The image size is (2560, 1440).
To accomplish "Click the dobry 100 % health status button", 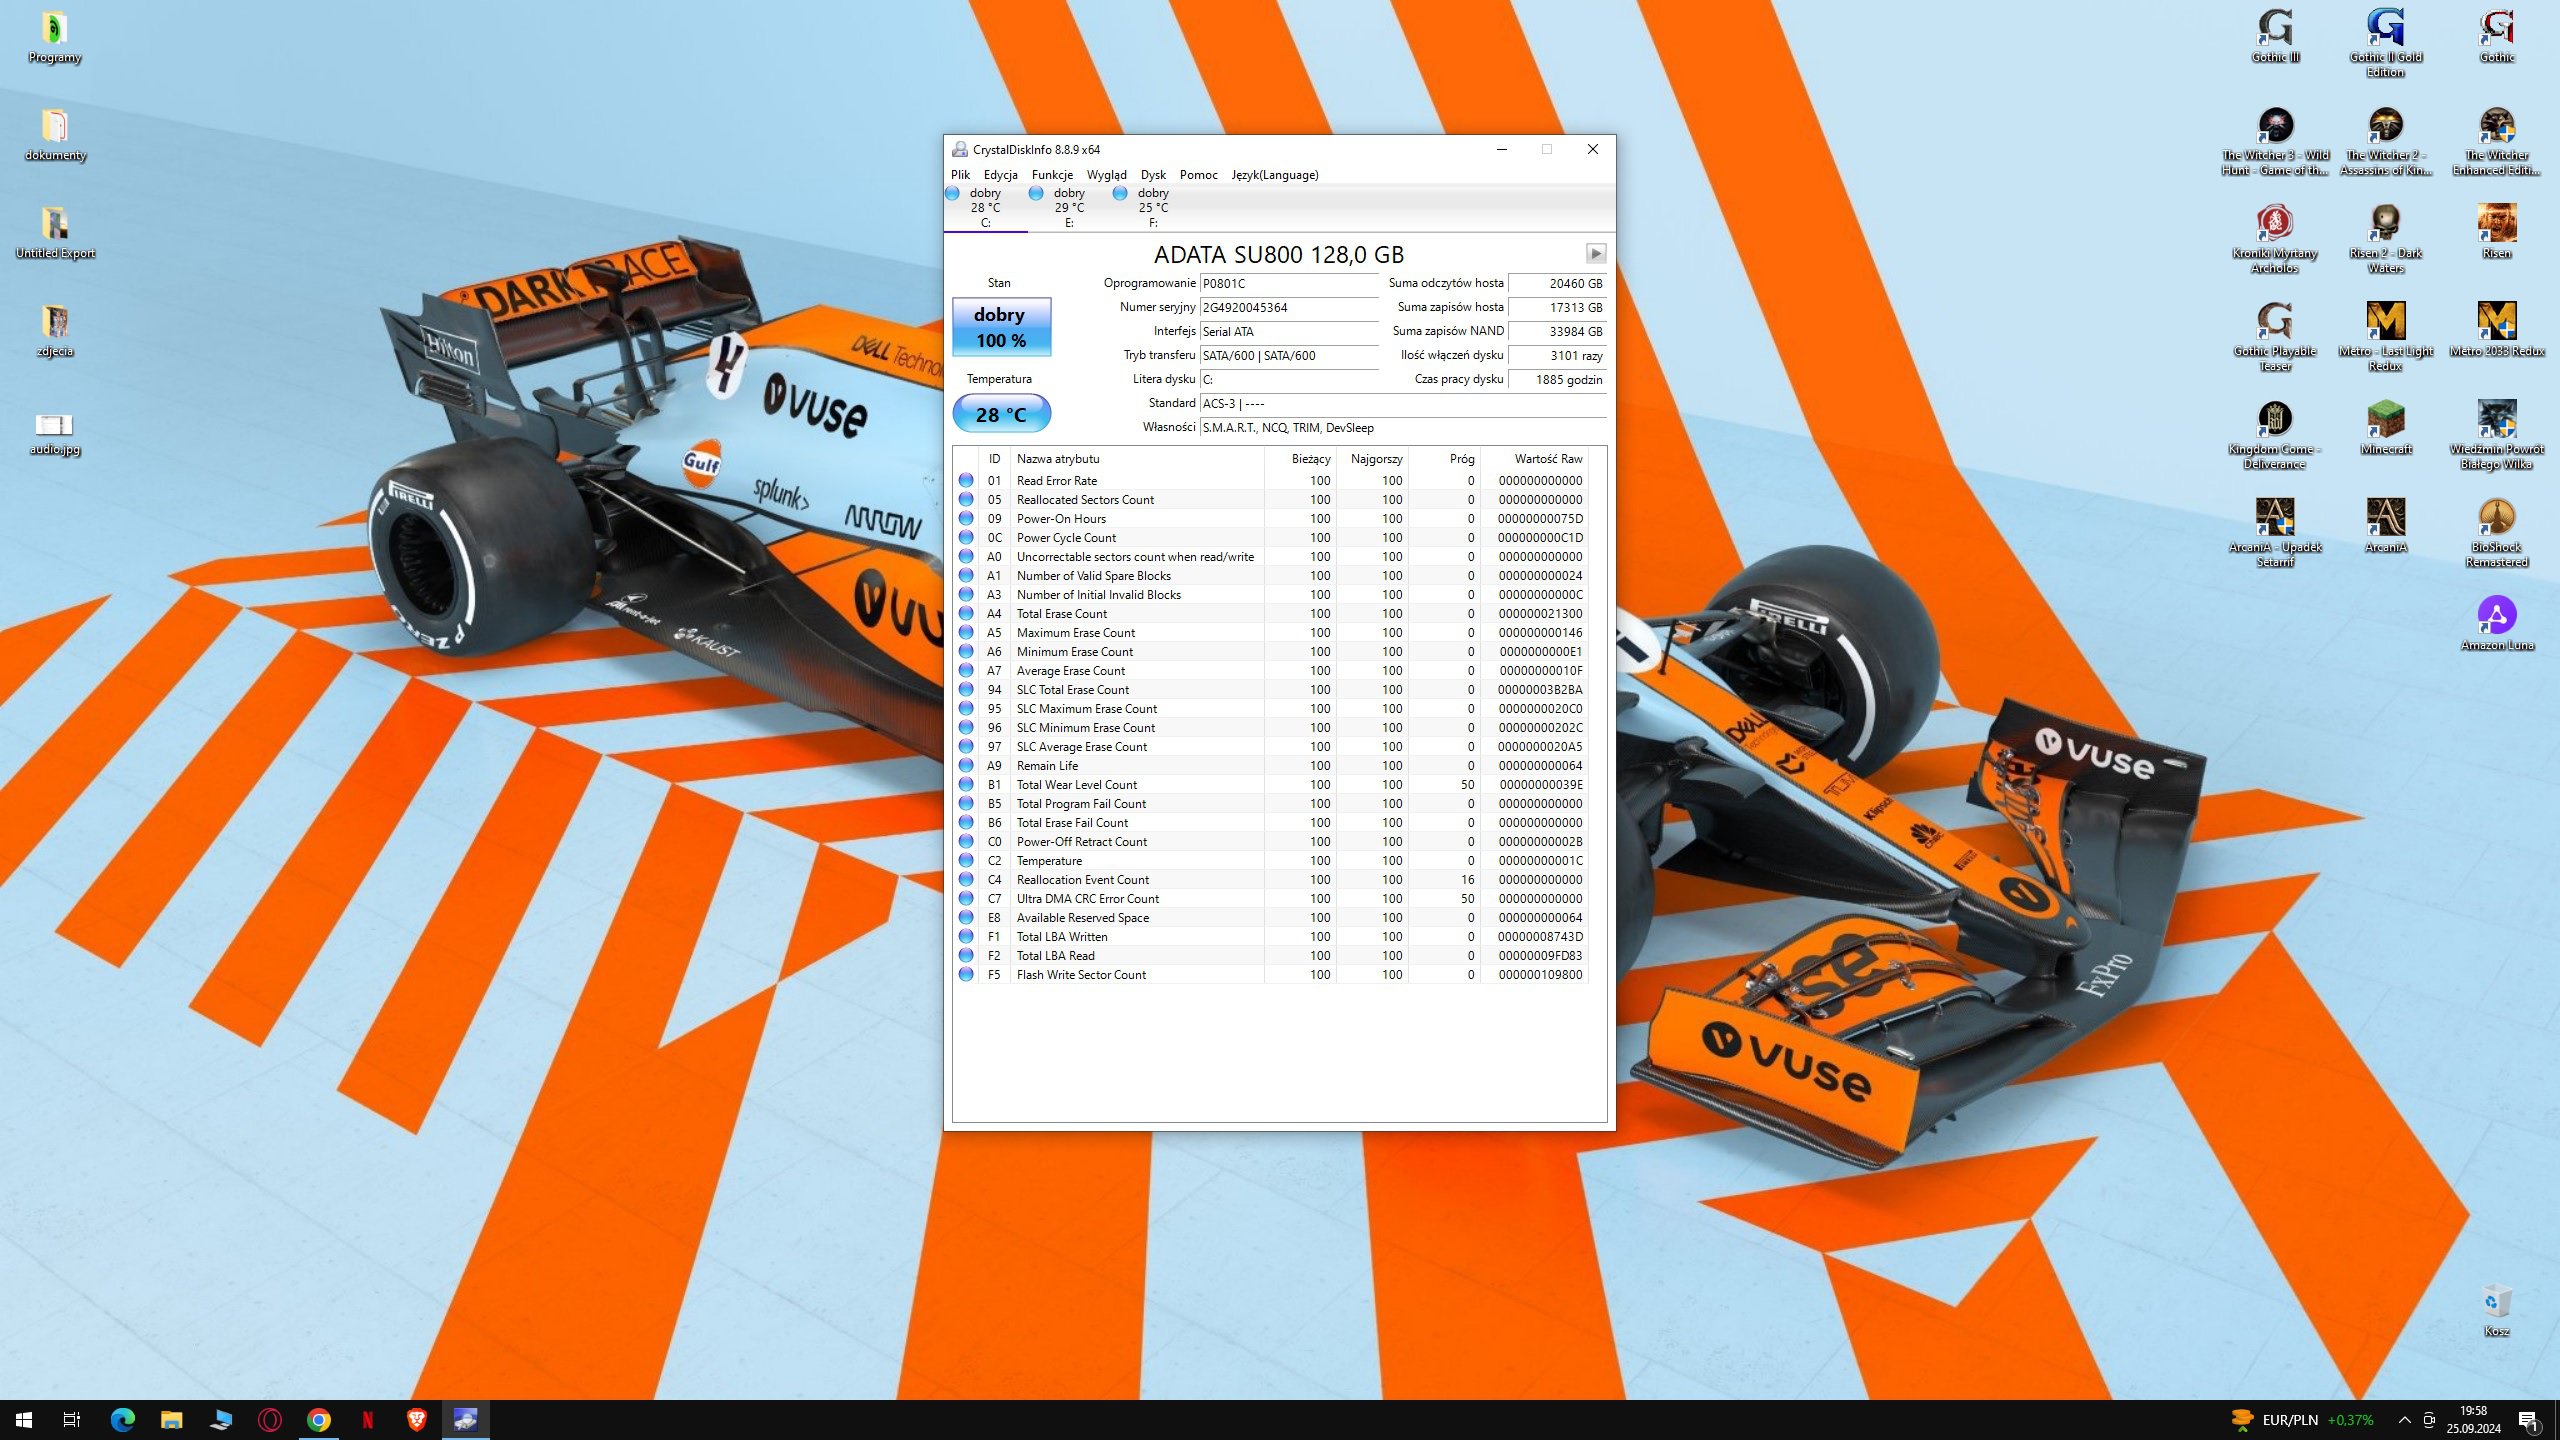I will point(1001,327).
